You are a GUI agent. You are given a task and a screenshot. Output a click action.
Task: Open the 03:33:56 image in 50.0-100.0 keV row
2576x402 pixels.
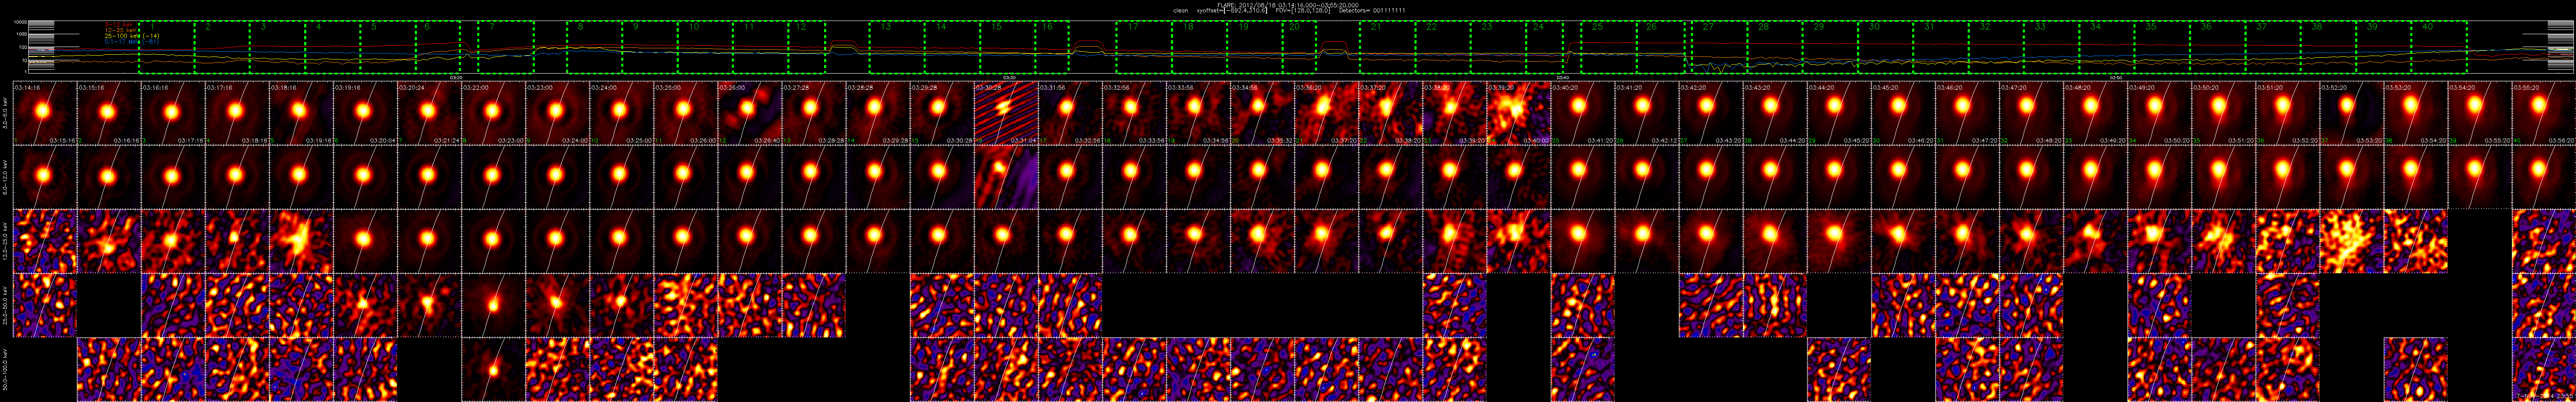pos(1197,369)
